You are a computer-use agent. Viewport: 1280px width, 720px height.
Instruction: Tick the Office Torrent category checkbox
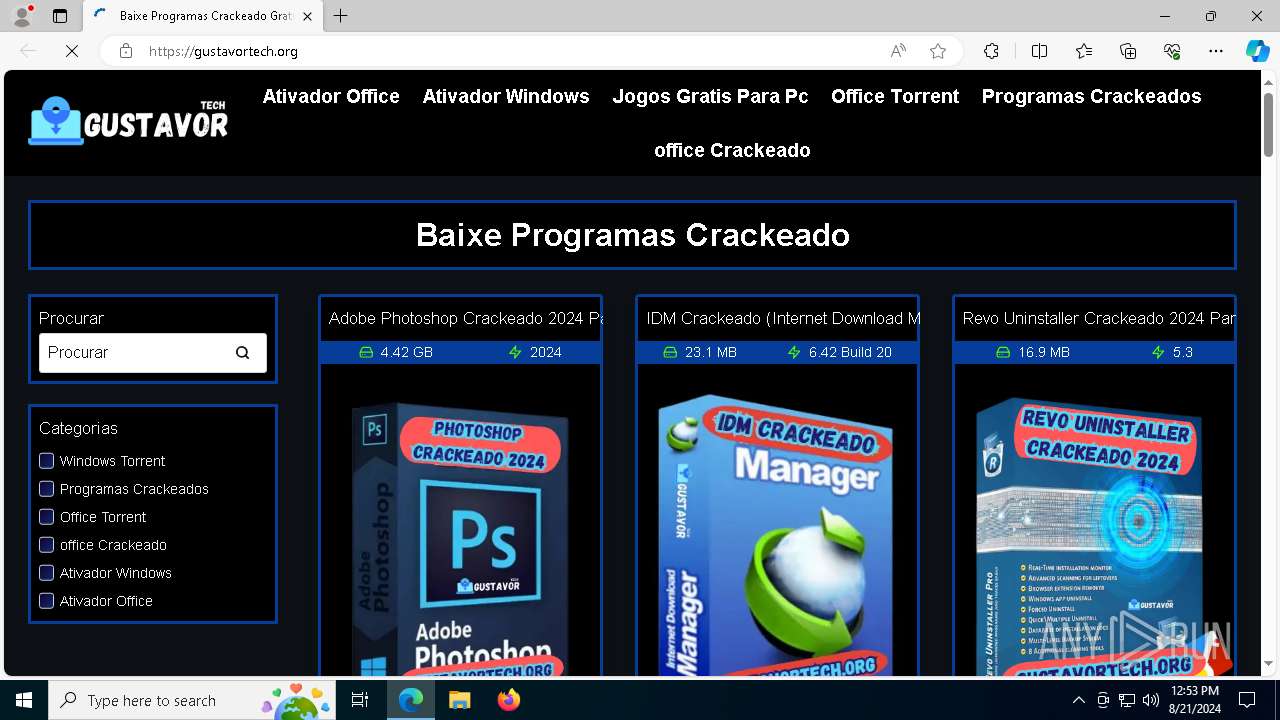tap(46, 517)
